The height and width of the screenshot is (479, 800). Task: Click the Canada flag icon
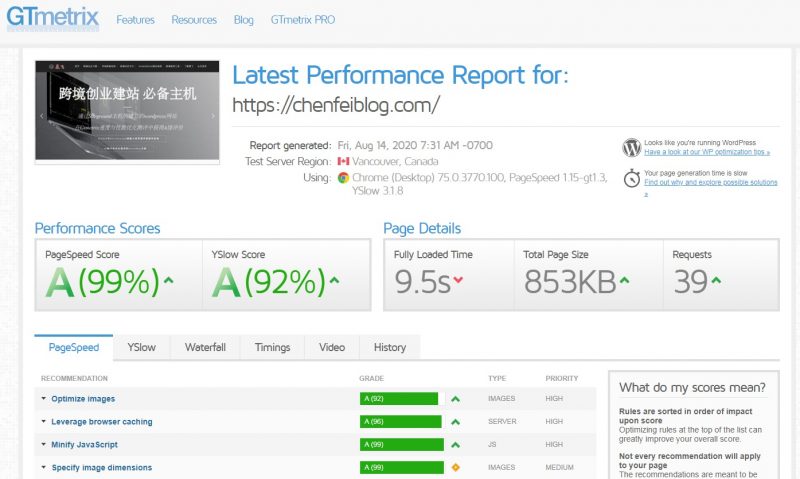pyautogui.click(x=343, y=161)
